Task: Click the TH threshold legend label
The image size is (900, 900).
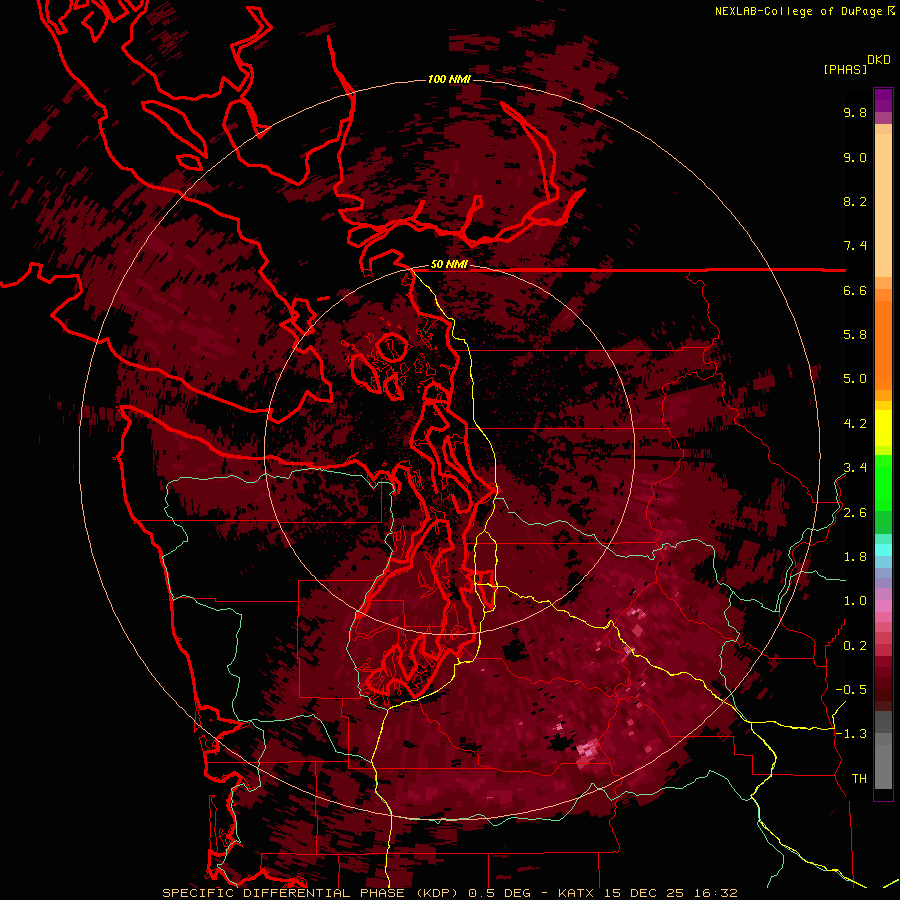Action: pos(859,779)
